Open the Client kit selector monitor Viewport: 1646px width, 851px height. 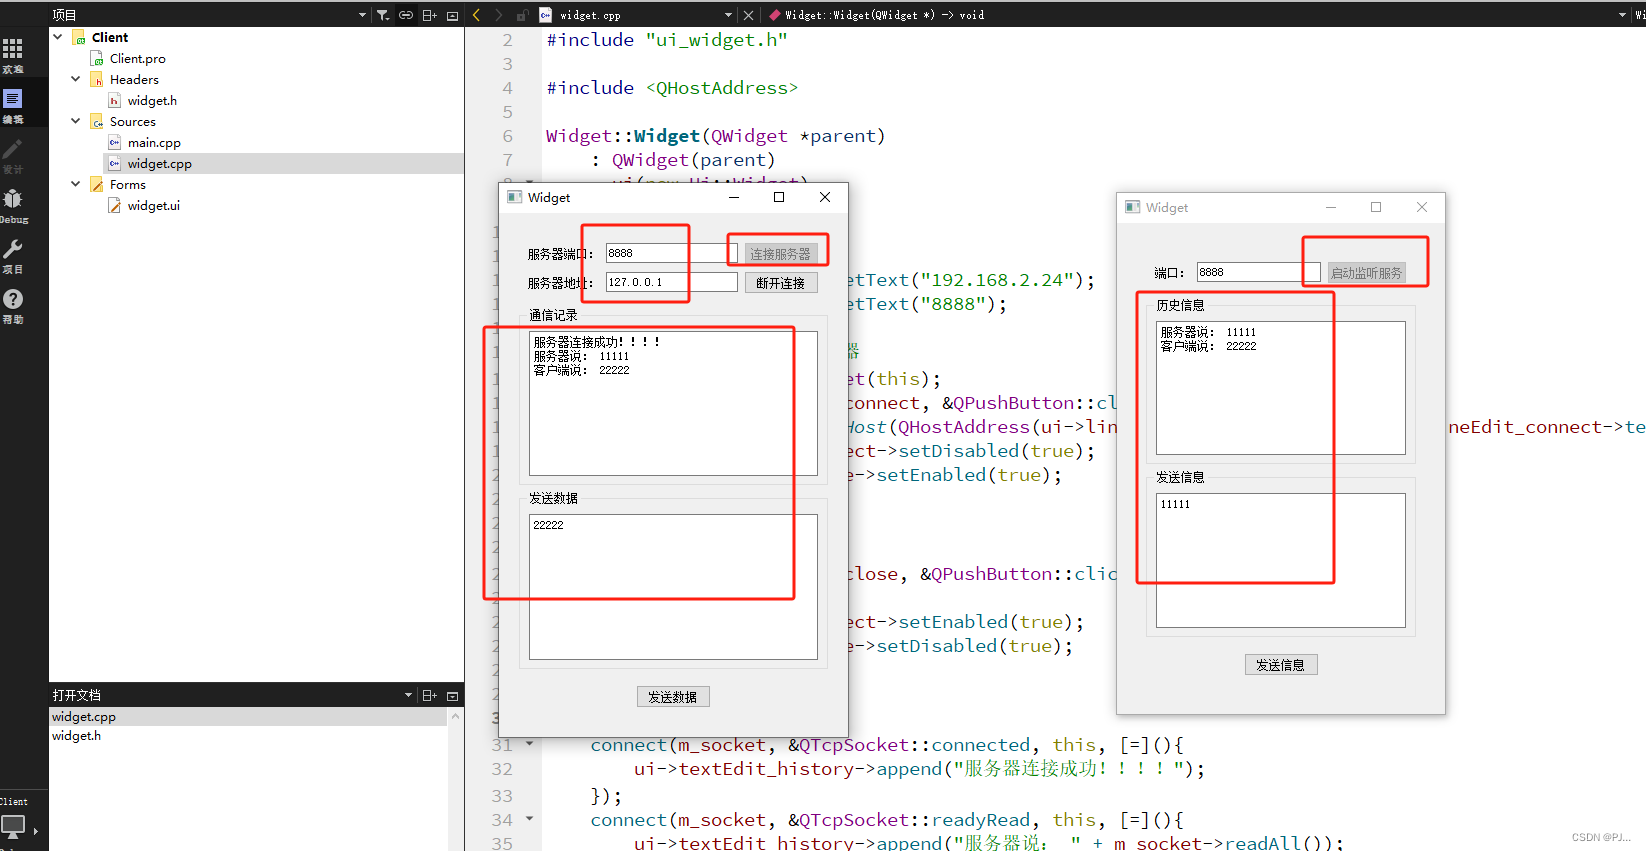point(14,826)
